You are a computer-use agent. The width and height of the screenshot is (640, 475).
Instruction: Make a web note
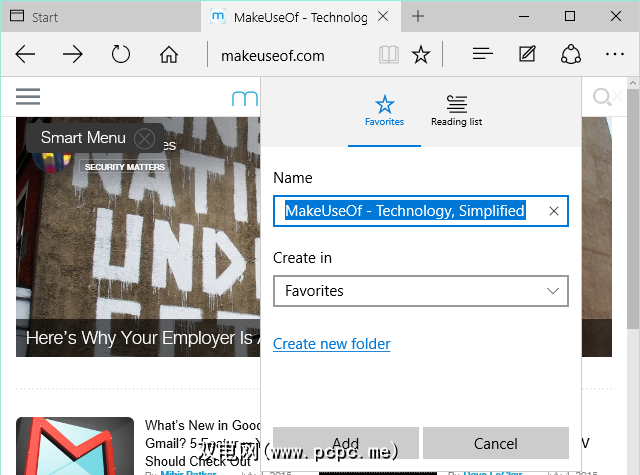pyautogui.click(x=527, y=54)
